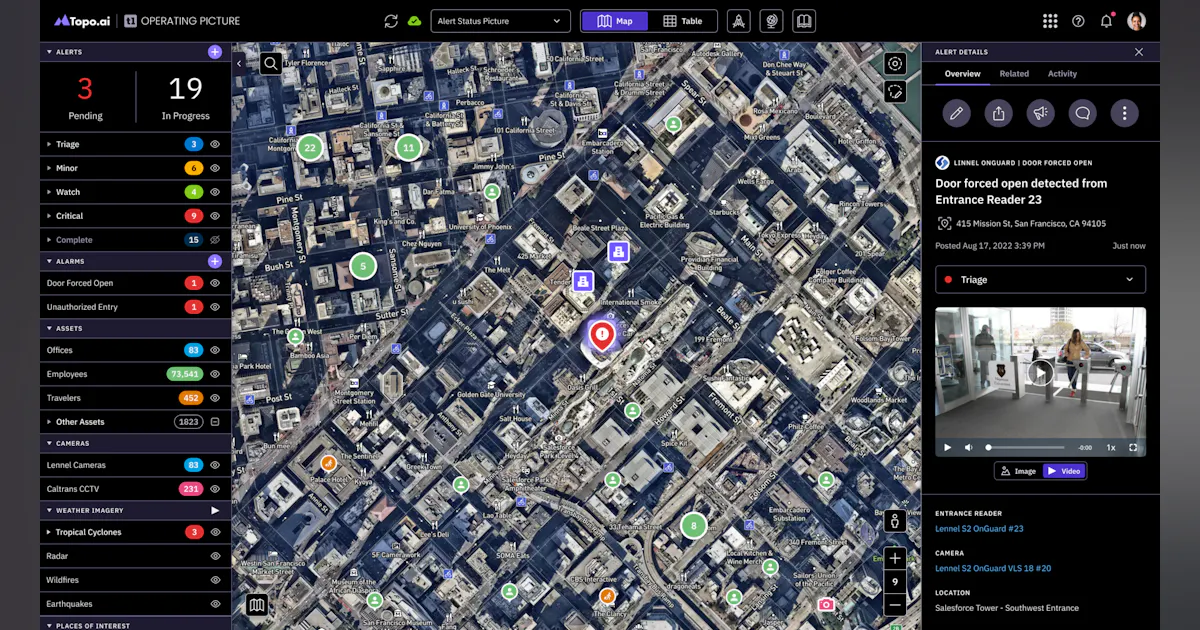Toggle visibility of Watch alerts

(x=215, y=192)
